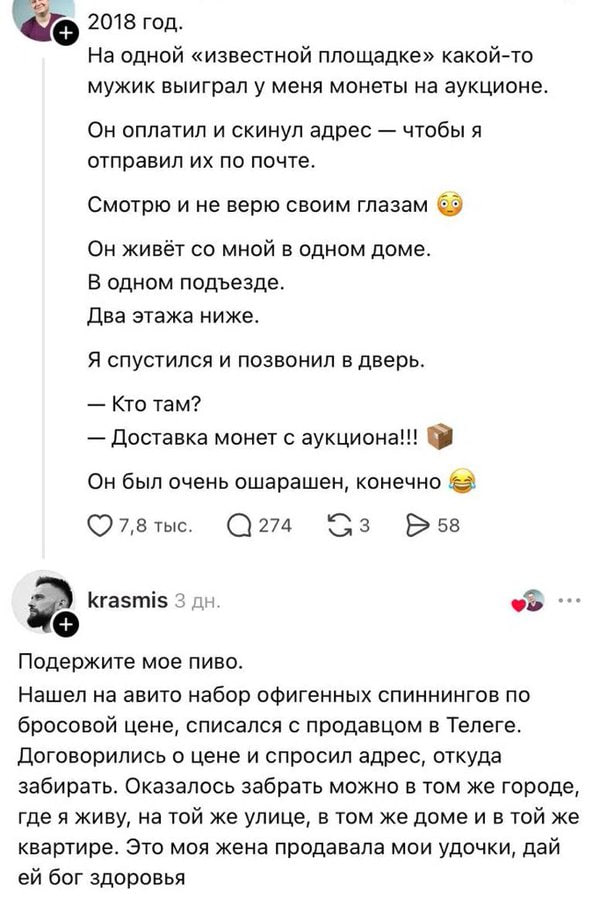600x900 pixels.
Task: Tap the share paper-plane icon
Action: (x=417, y=525)
